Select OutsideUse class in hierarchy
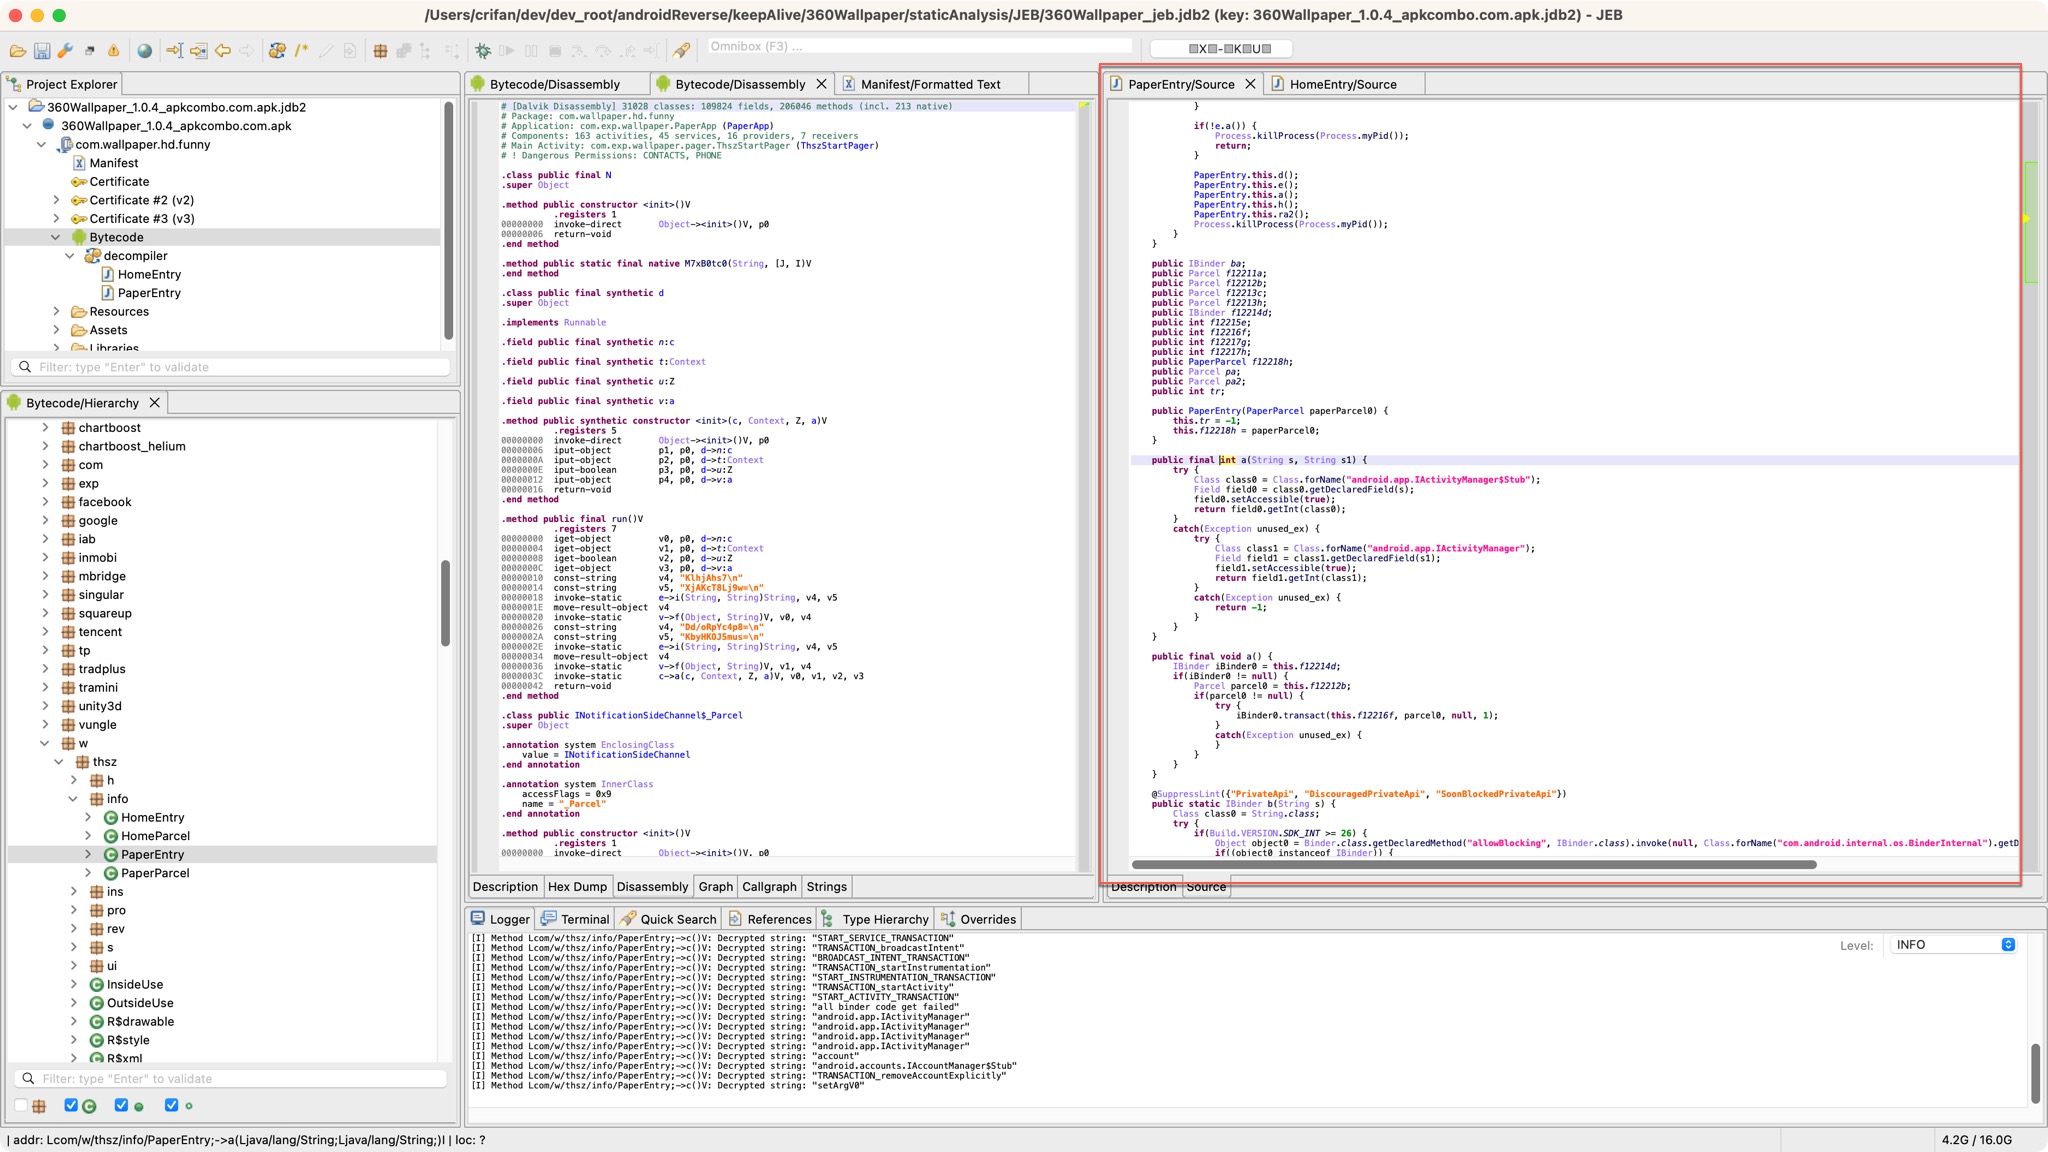This screenshot has height=1152, width=2048. coord(140,1003)
